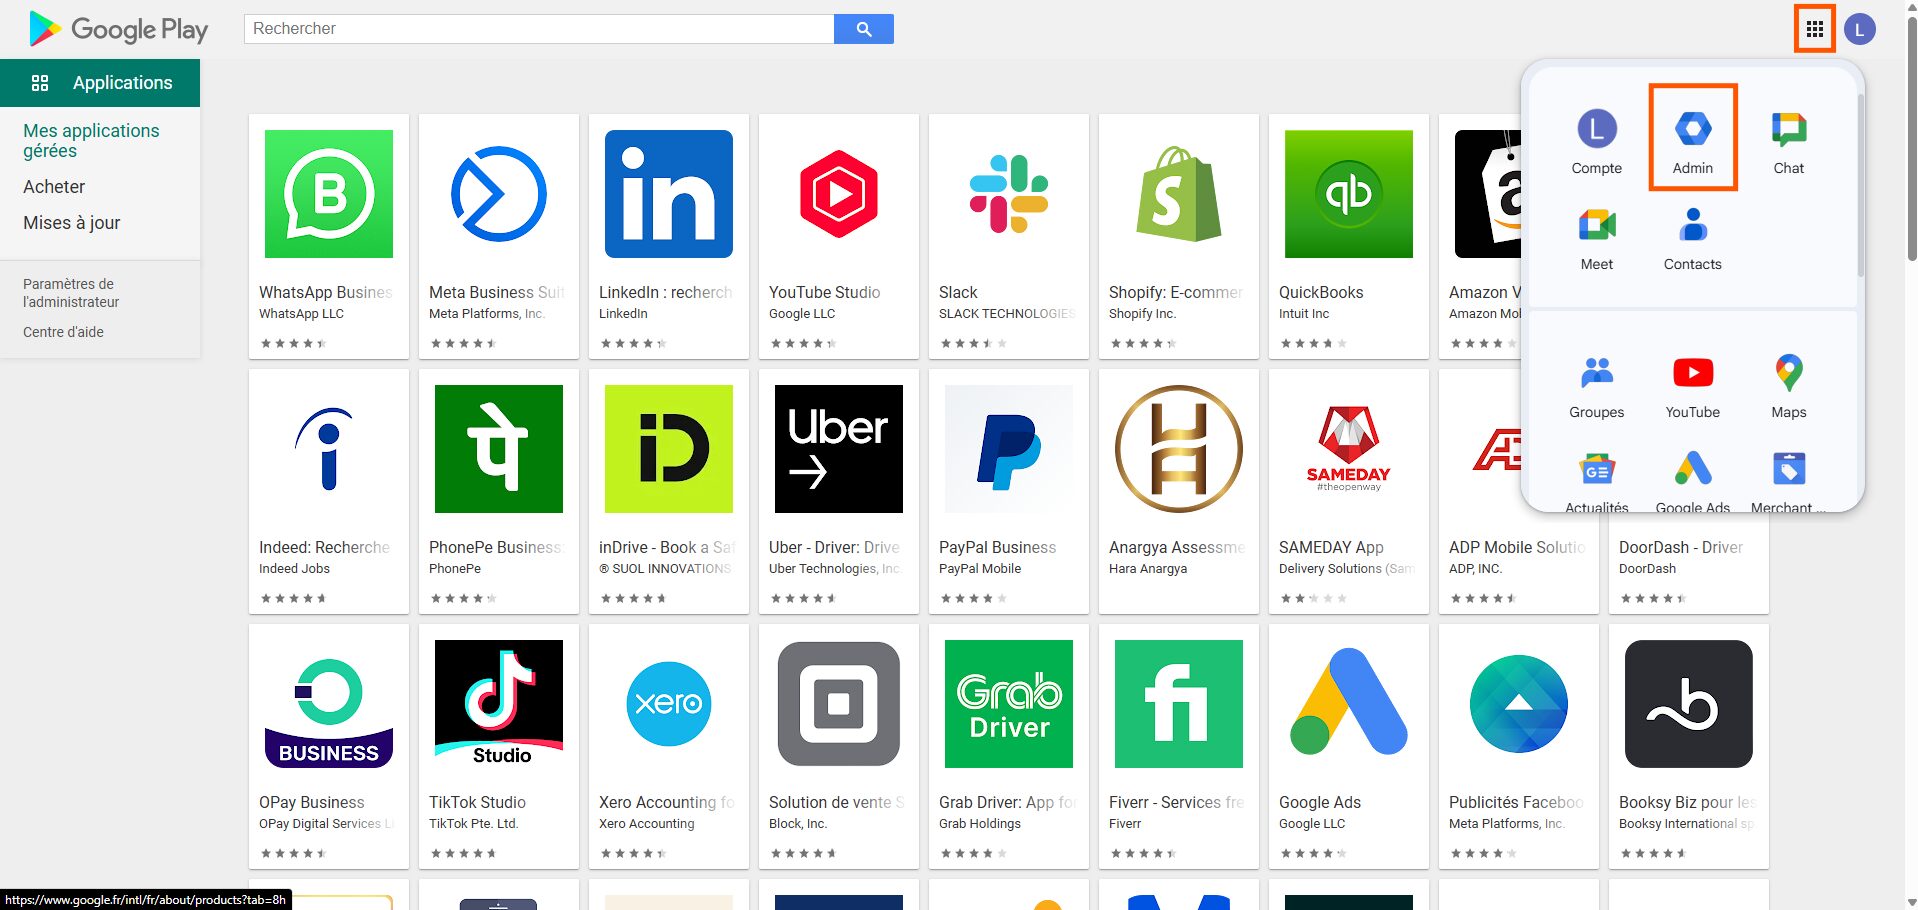Image resolution: width=1918 pixels, height=910 pixels.
Task: Click the Intuit Inc developer name
Action: pyautogui.click(x=1304, y=313)
